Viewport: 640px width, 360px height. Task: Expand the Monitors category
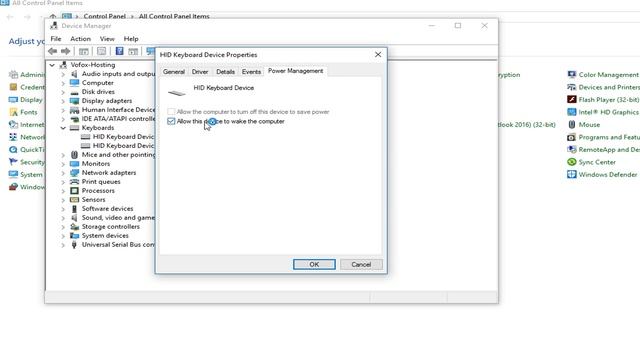pos(63,164)
